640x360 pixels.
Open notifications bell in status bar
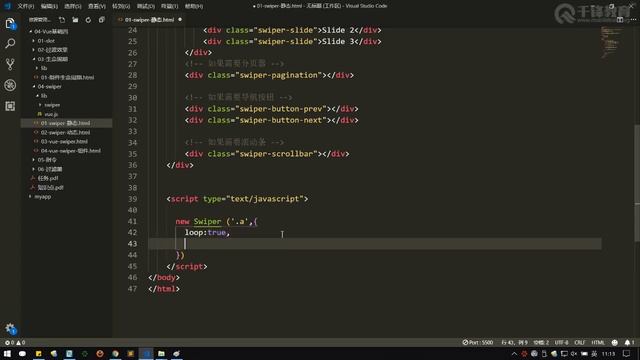[x=629, y=342]
